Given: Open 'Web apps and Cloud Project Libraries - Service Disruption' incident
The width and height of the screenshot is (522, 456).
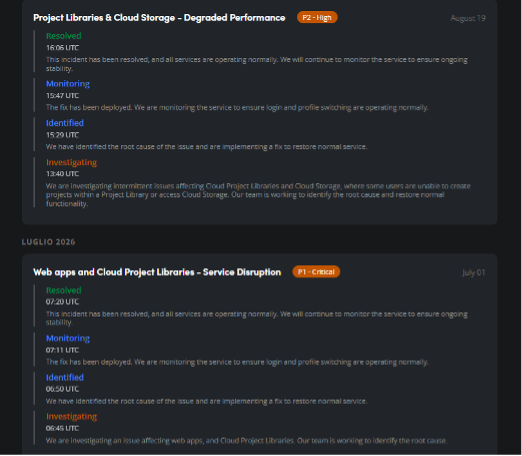Looking at the screenshot, I should click(157, 272).
